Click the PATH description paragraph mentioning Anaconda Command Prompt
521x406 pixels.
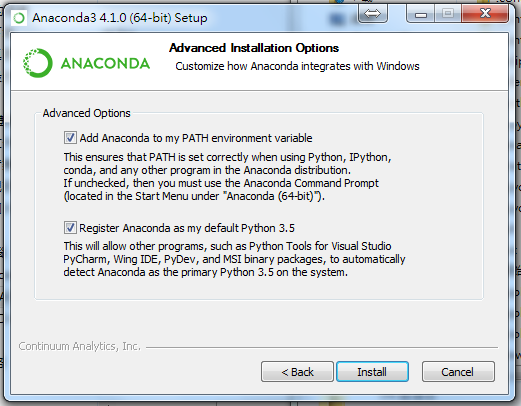pyautogui.click(x=227, y=177)
